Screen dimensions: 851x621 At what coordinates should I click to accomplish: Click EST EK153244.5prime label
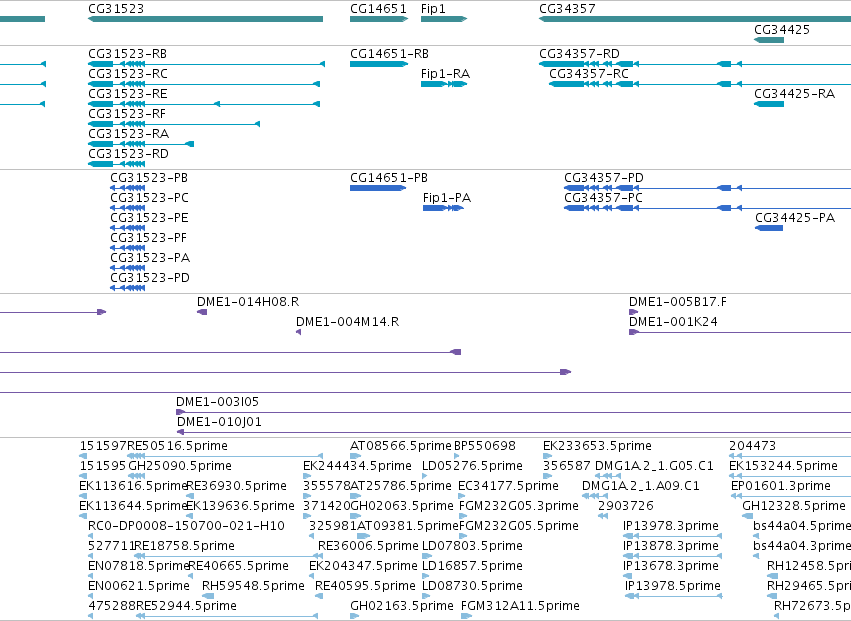click(784, 466)
